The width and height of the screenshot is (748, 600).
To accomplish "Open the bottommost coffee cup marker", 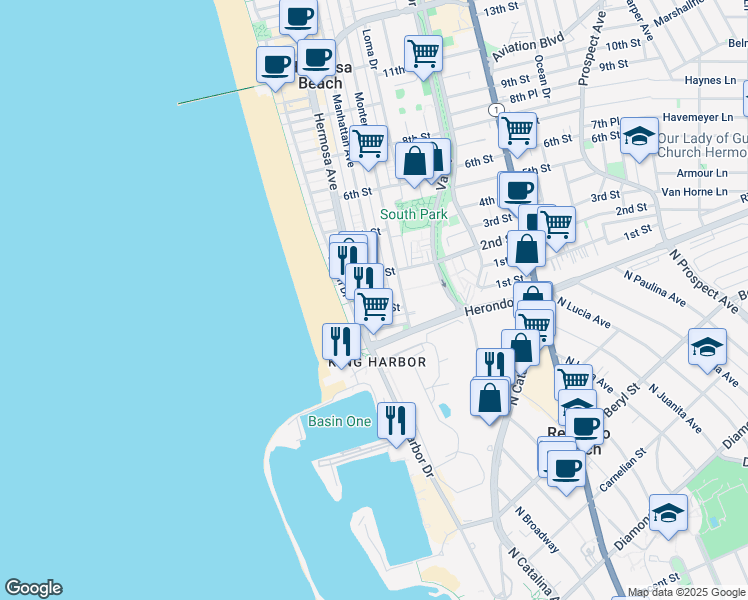I will 566,468.
